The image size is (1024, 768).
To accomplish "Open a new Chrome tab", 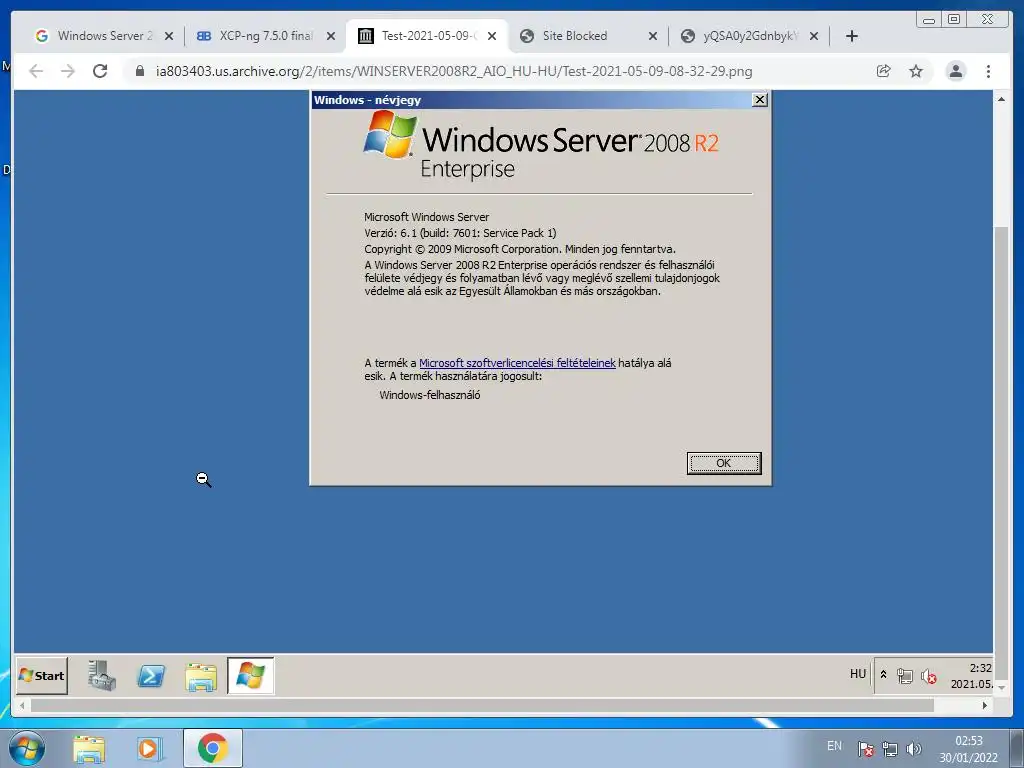I will (852, 36).
